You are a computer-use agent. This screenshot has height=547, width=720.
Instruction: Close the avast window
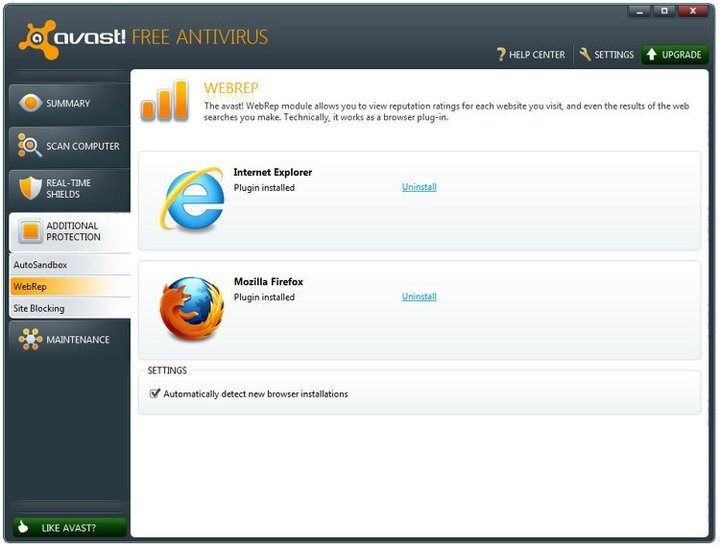point(693,11)
